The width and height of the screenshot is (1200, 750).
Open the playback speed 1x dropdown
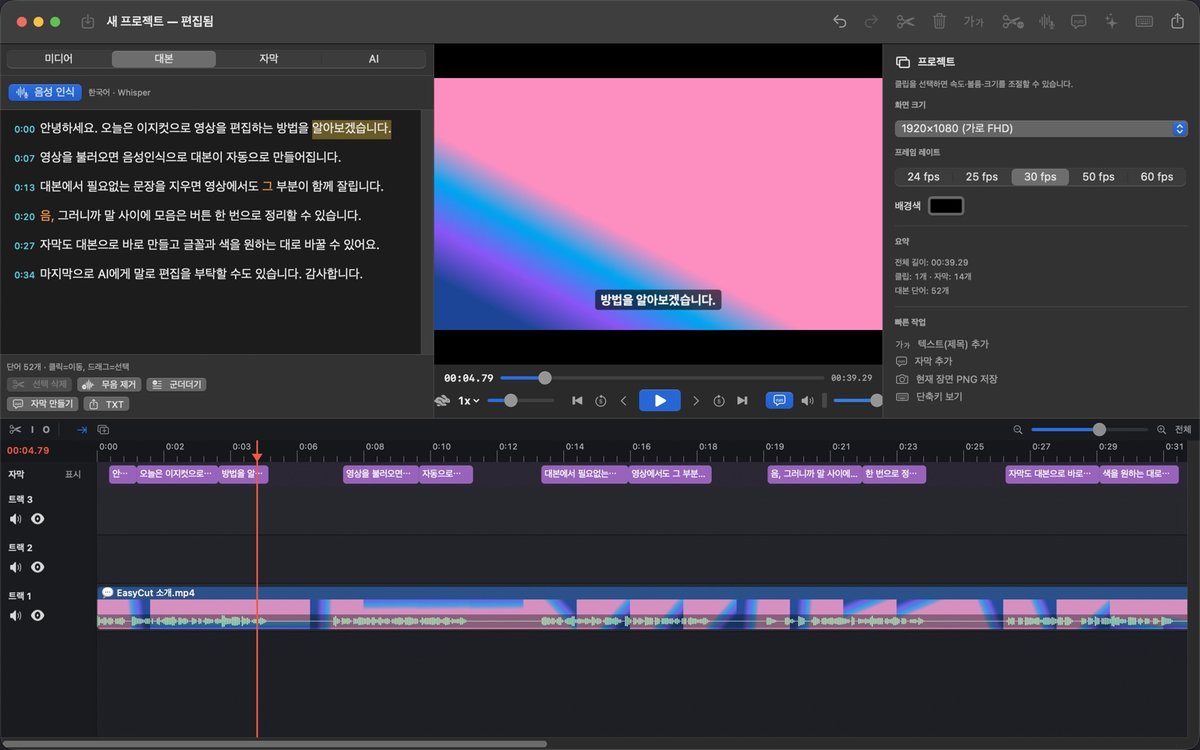[469, 400]
